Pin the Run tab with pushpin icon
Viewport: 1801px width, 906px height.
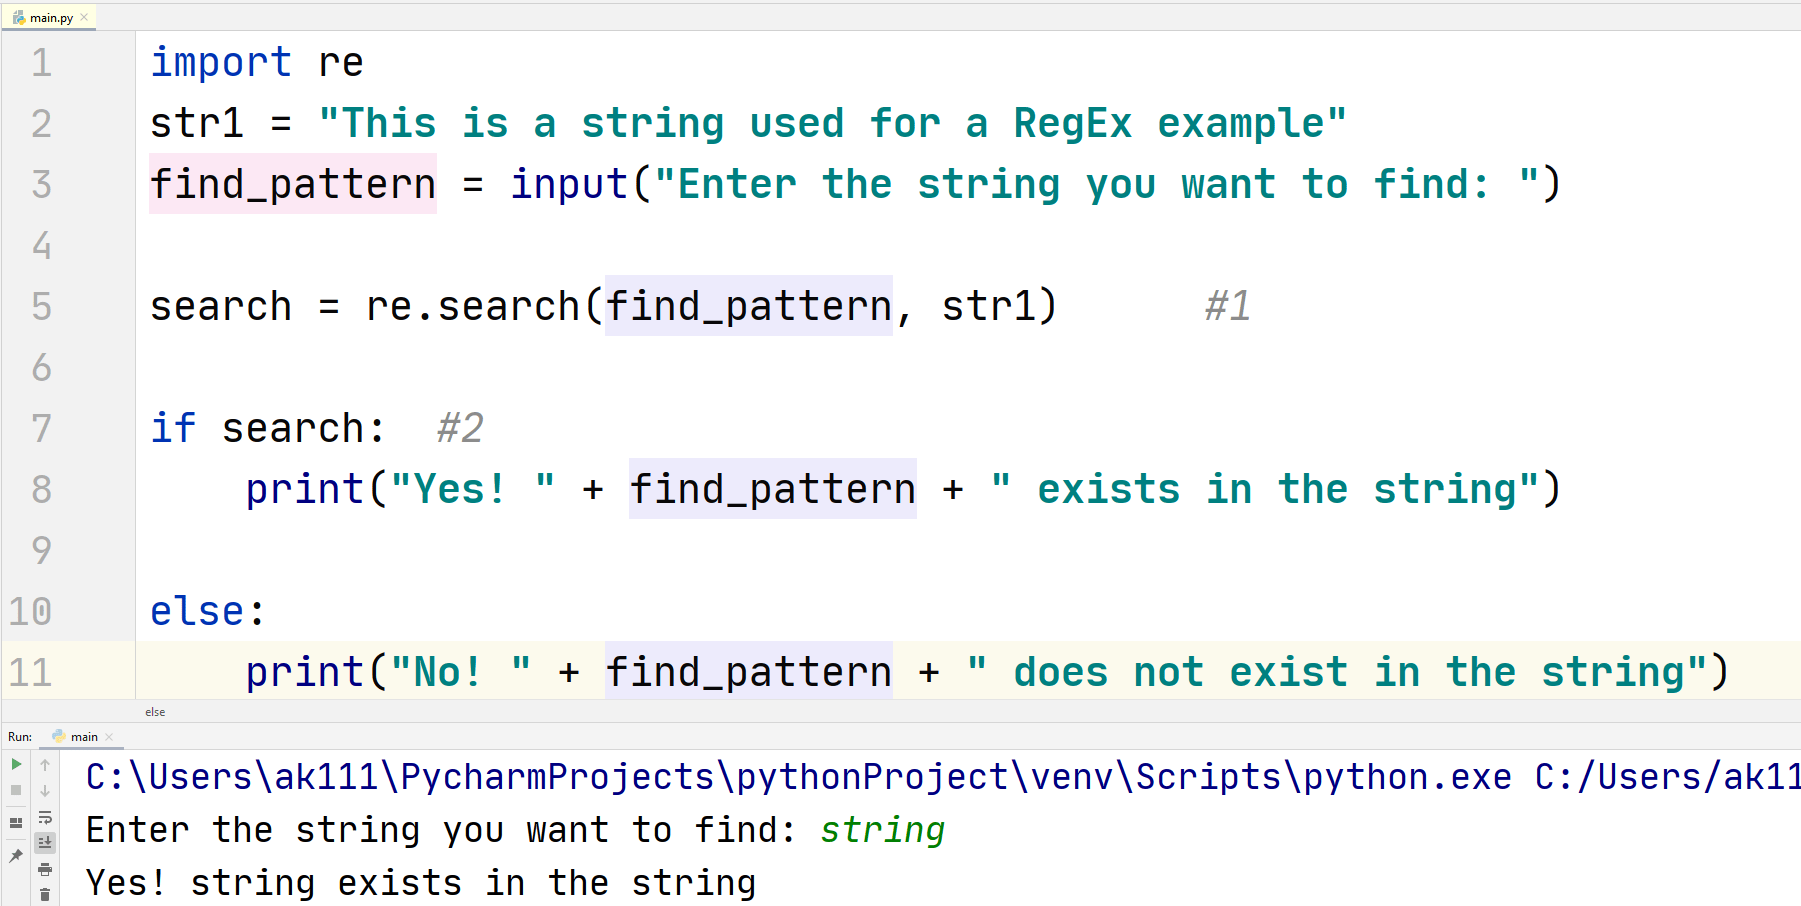[16, 856]
